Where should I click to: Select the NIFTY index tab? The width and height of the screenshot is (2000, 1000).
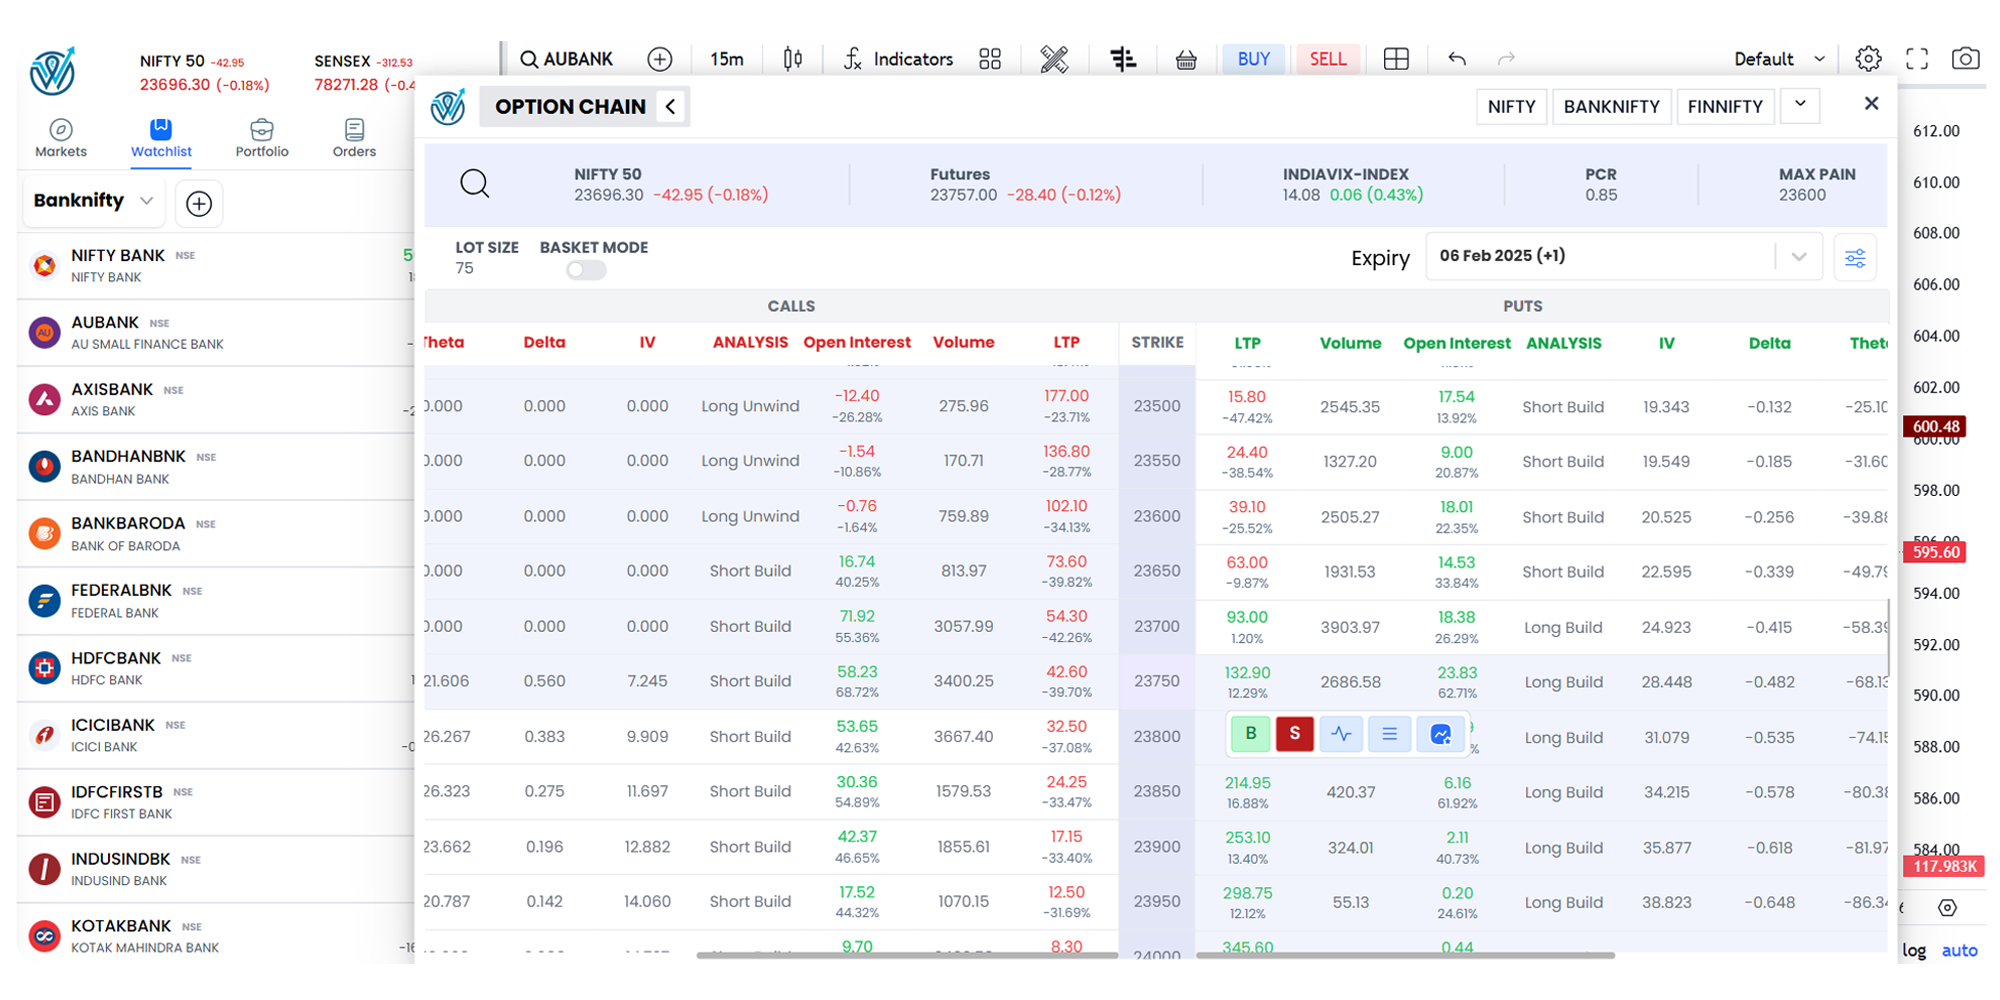[x=1511, y=106]
